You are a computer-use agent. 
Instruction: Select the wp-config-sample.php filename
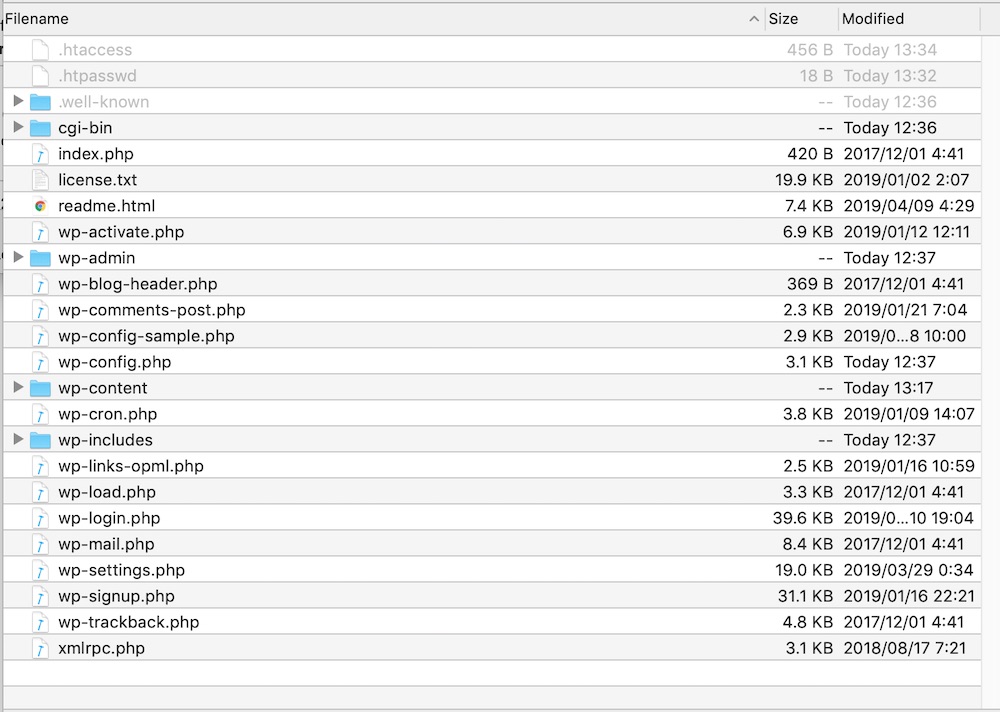[x=146, y=336]
